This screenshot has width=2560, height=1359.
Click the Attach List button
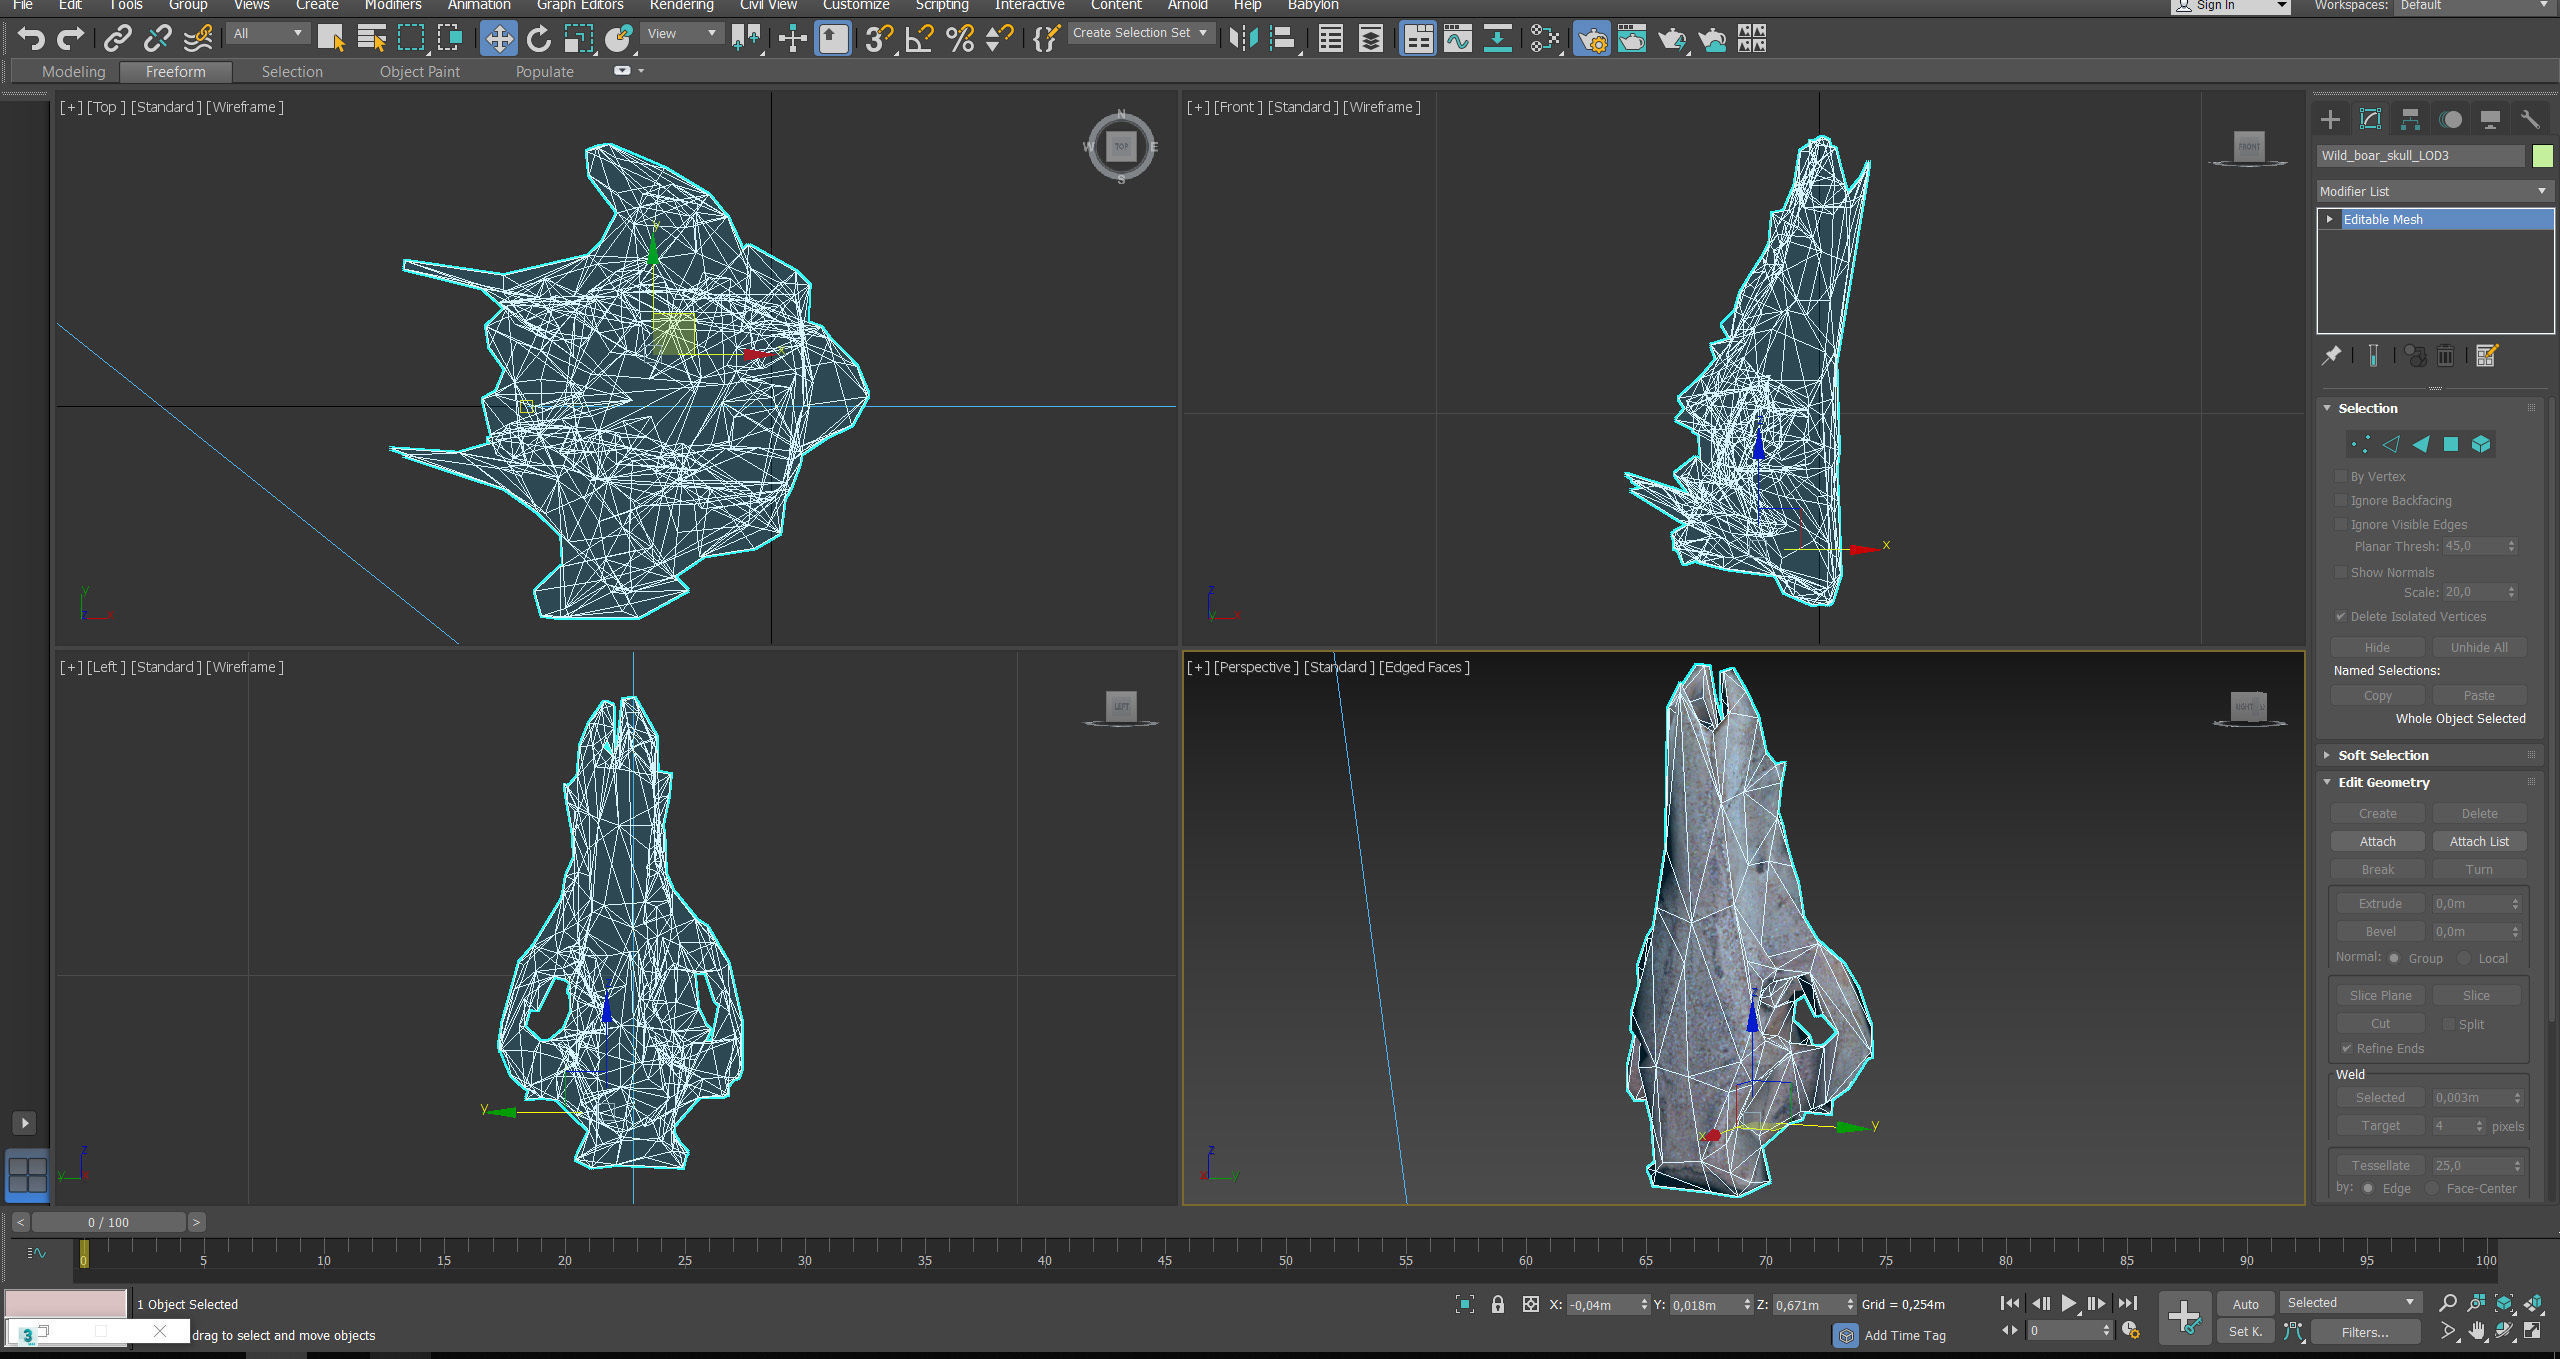click(x=2479, y=841)
